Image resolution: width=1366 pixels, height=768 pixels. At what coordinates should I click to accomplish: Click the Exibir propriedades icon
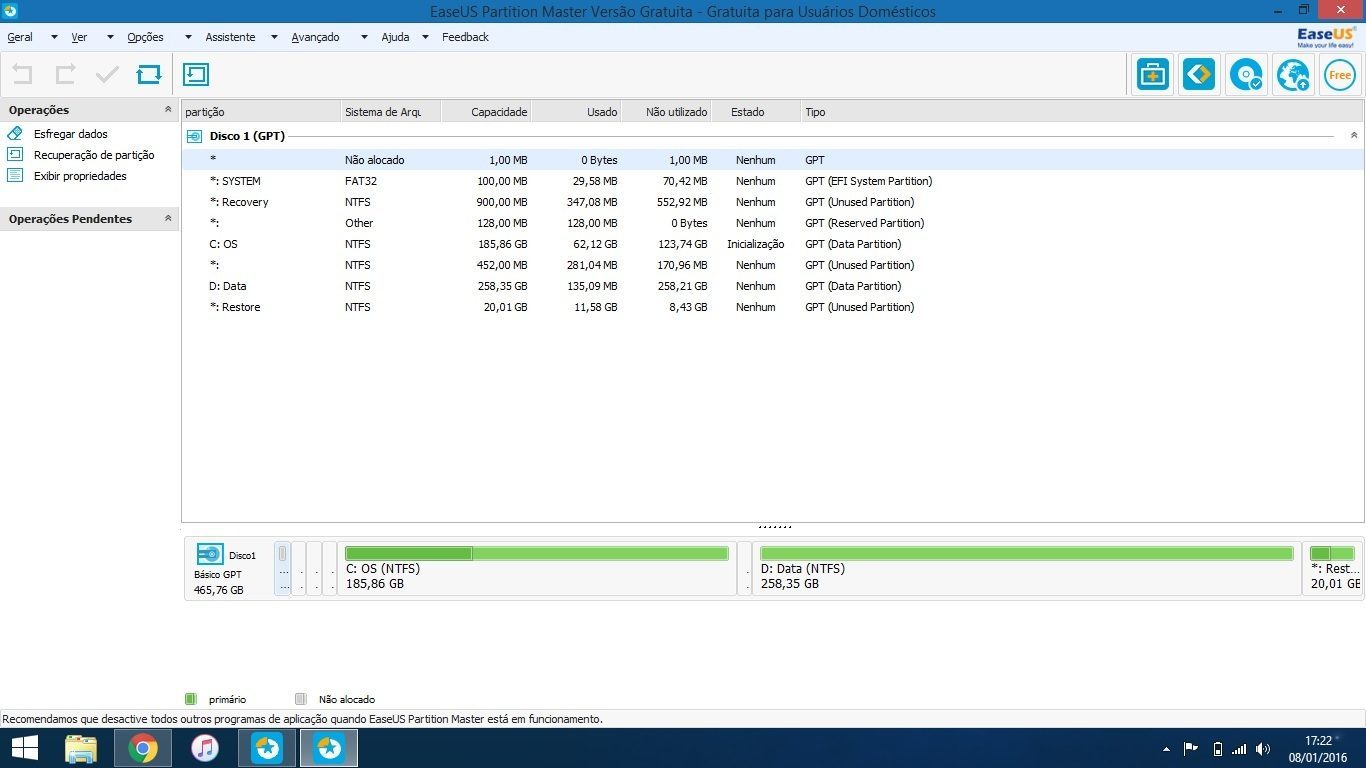pyautogui.click(x=15, y=175)
